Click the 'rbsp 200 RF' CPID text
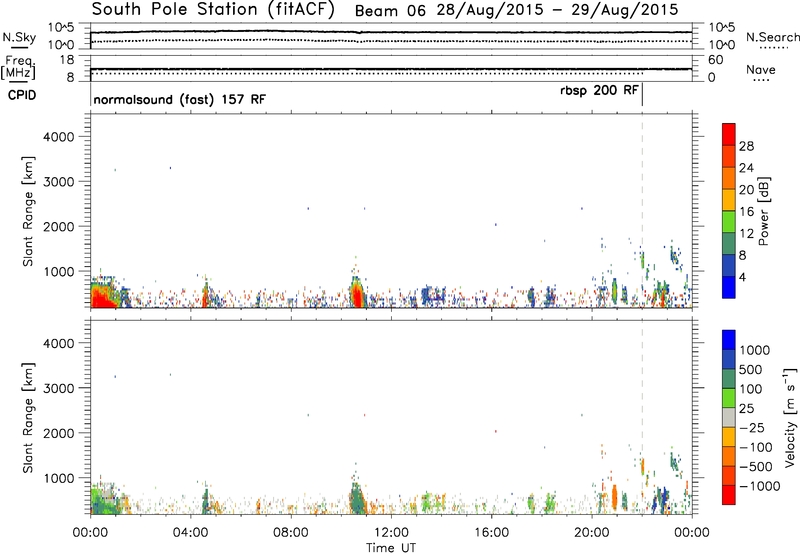The width and height of the screenshot is (800, 554). [599, 91]
